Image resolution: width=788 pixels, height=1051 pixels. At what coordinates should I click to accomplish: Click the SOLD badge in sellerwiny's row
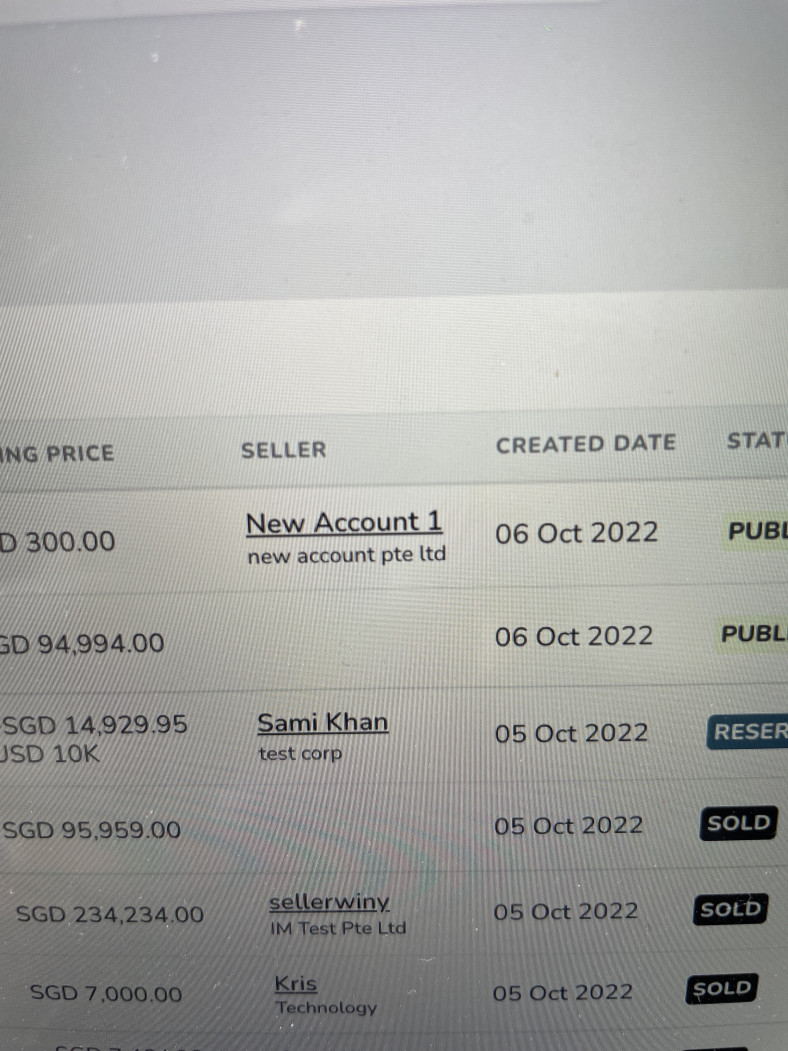pos(730,909)
